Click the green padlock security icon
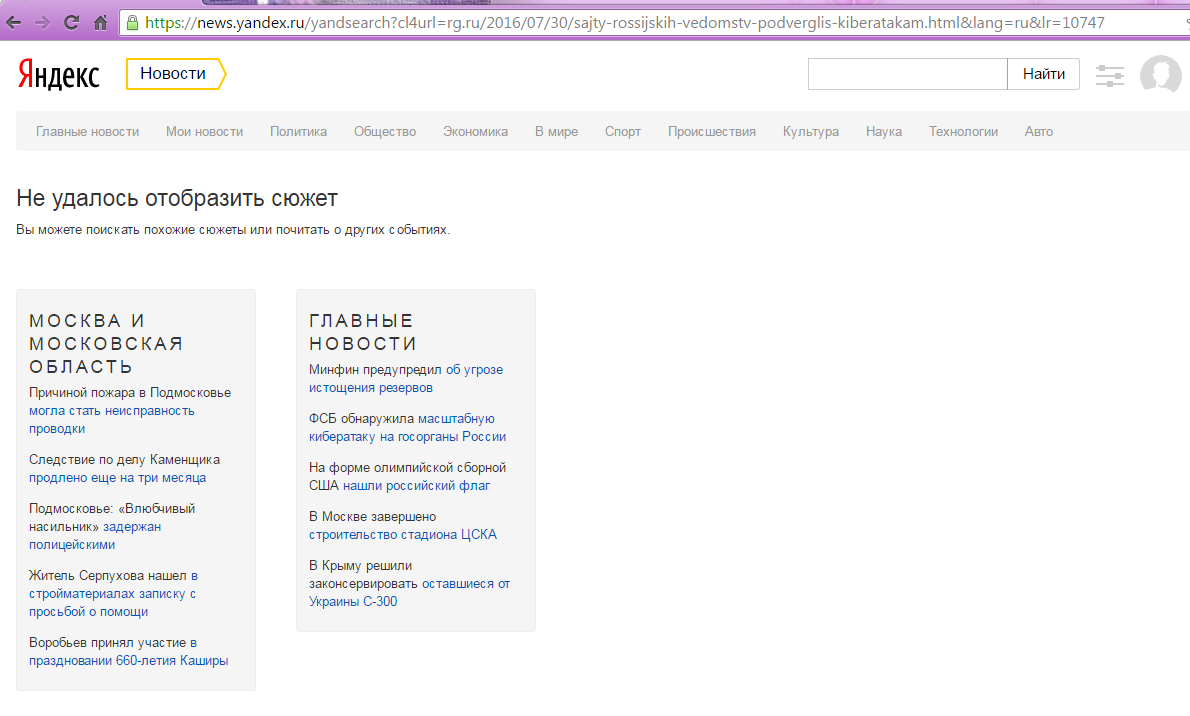The width and height of the screenshot is (1190, 716). pos(133,21)
